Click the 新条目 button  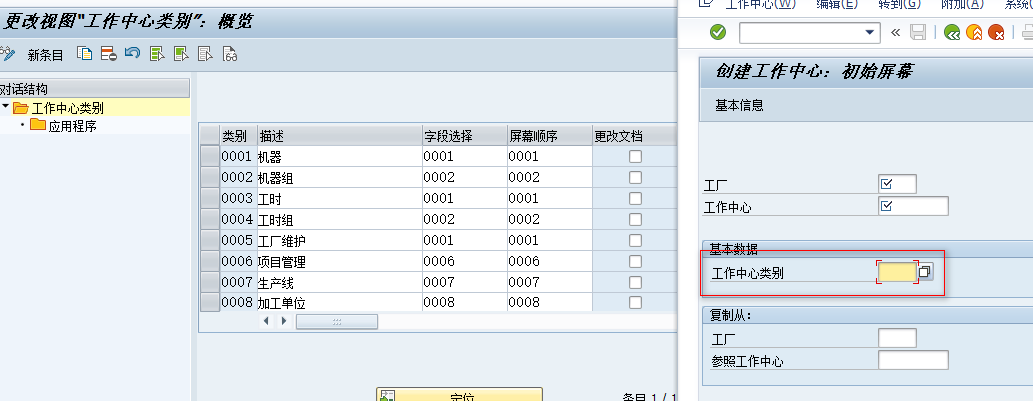pyautogui.click(x=45, y=55)
